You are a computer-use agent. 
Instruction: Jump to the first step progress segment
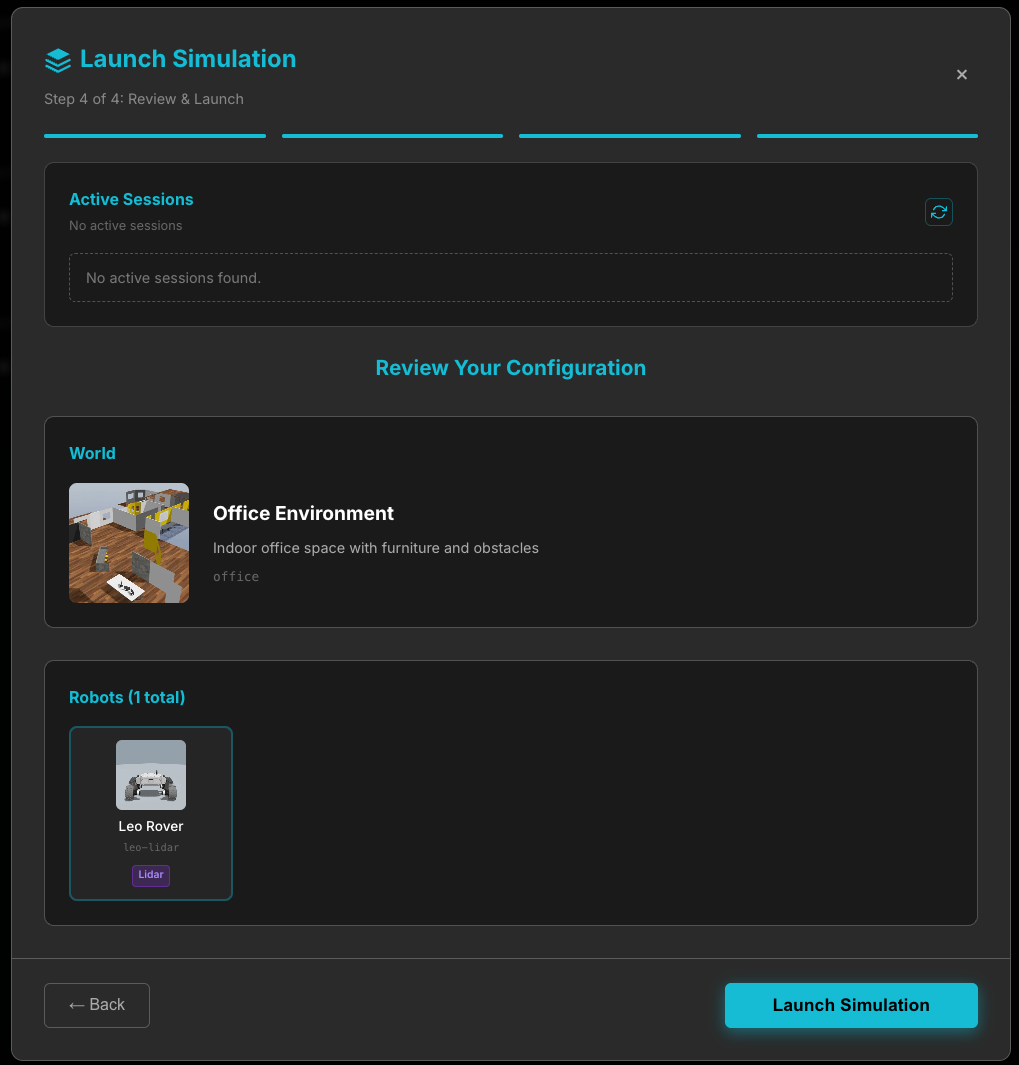[x=155, y=136]
